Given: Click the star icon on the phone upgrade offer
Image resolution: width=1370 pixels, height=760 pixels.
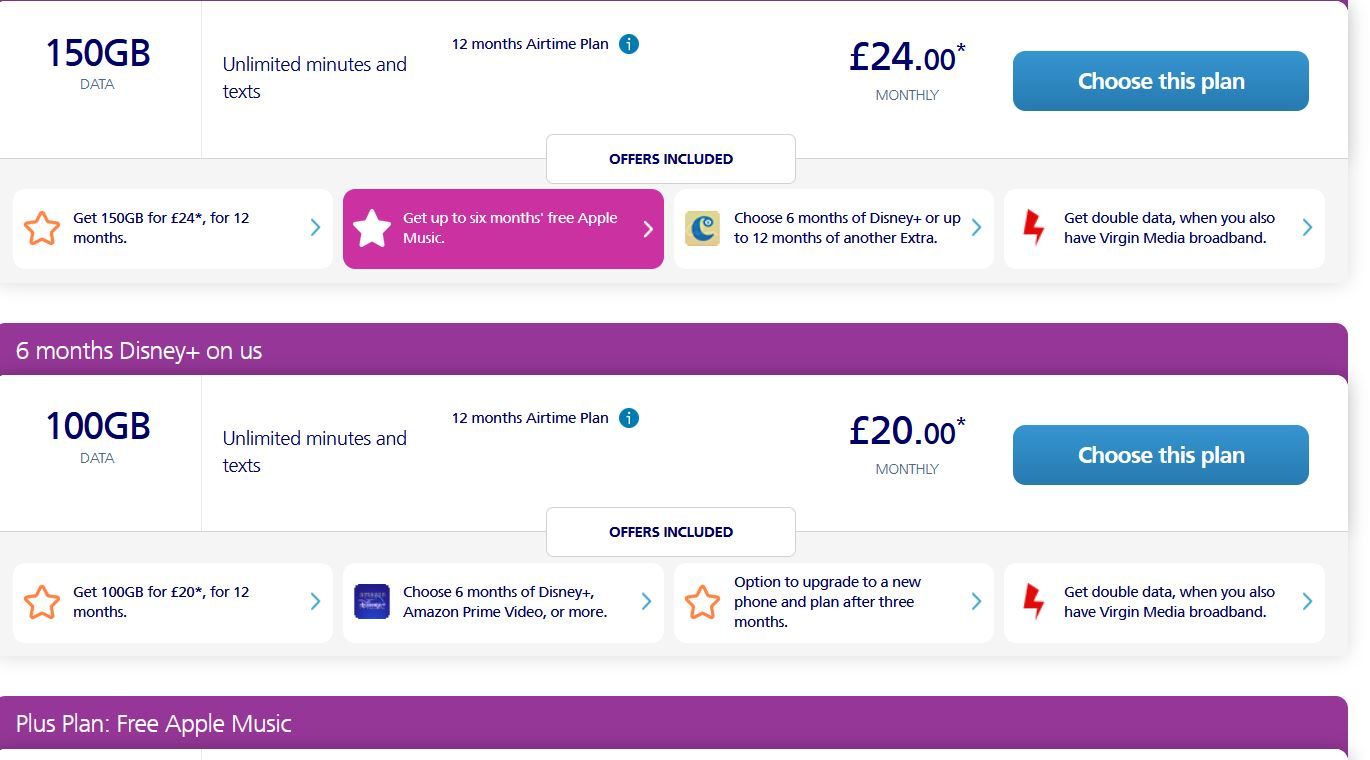Looking at the screenshot, I should [703, 602].
